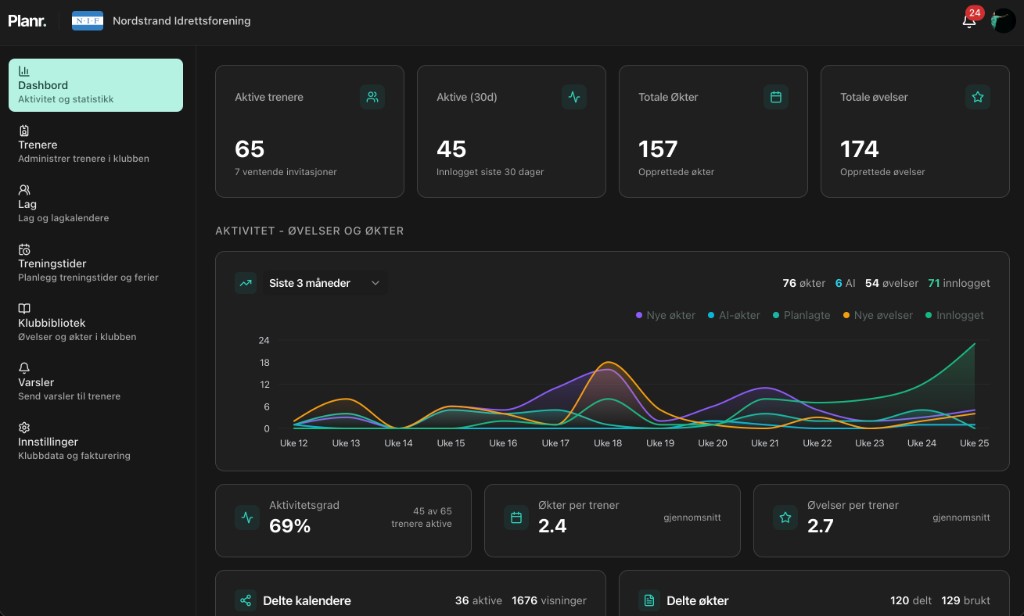Click the Innstillinger gear icon

[24, 427]
